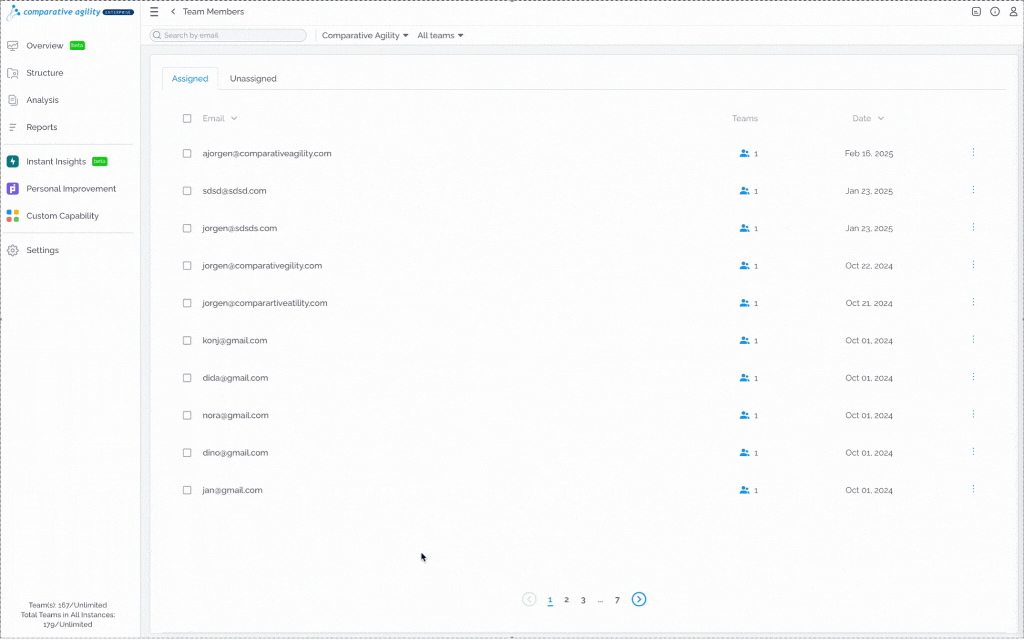The height and width of the screenshot is (640, 1024).
Task: Check the box for sdsd@sdsd.com
Action: point(187,191)
